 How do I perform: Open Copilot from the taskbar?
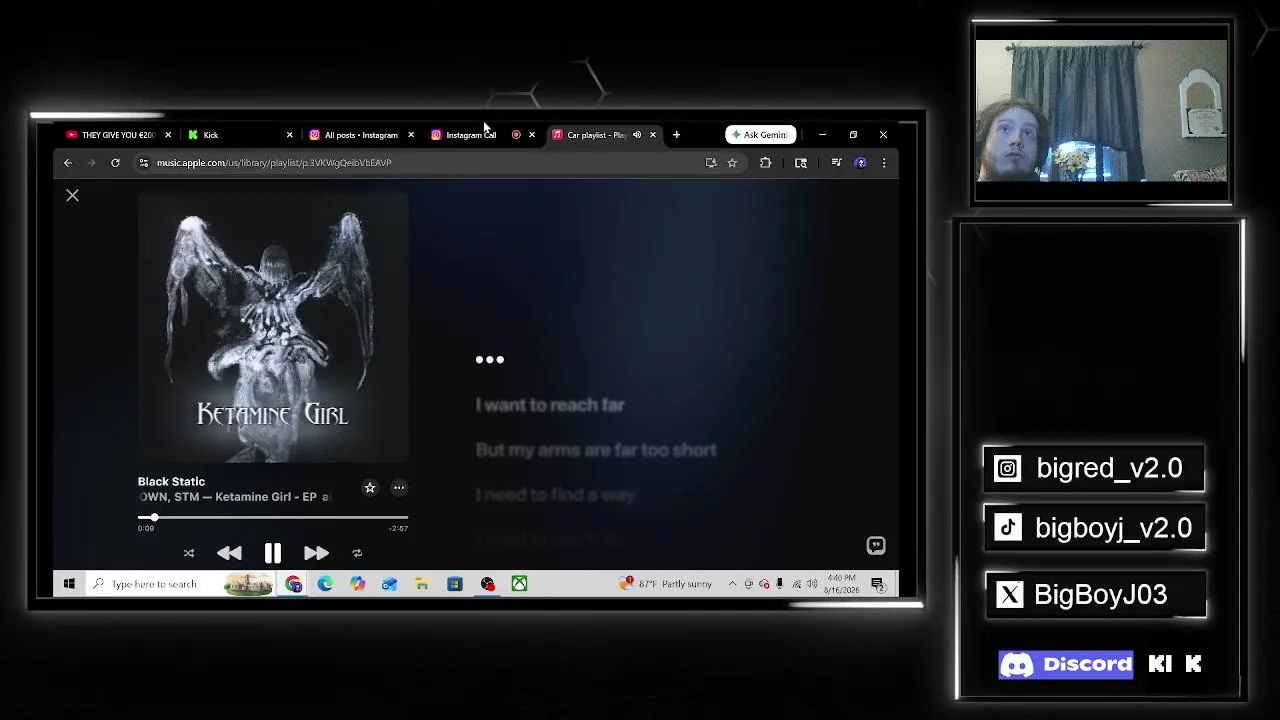pos(357,584)
